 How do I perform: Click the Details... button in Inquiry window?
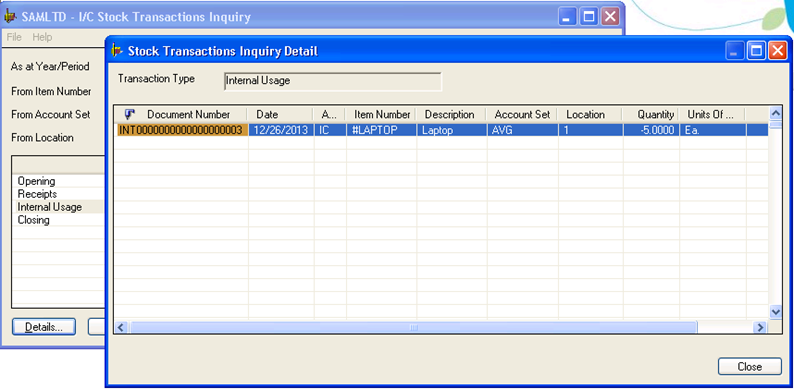point(44,327)
